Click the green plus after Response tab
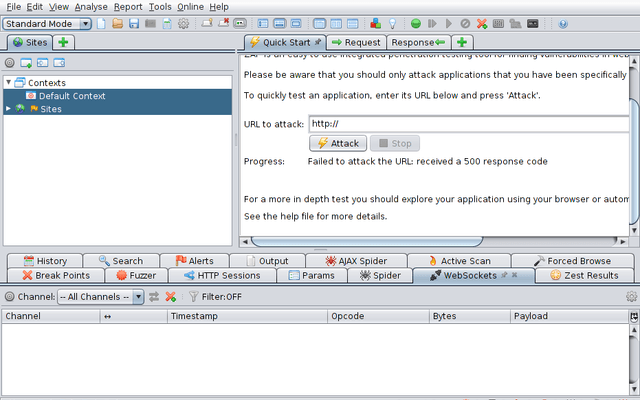 [462, 42]
